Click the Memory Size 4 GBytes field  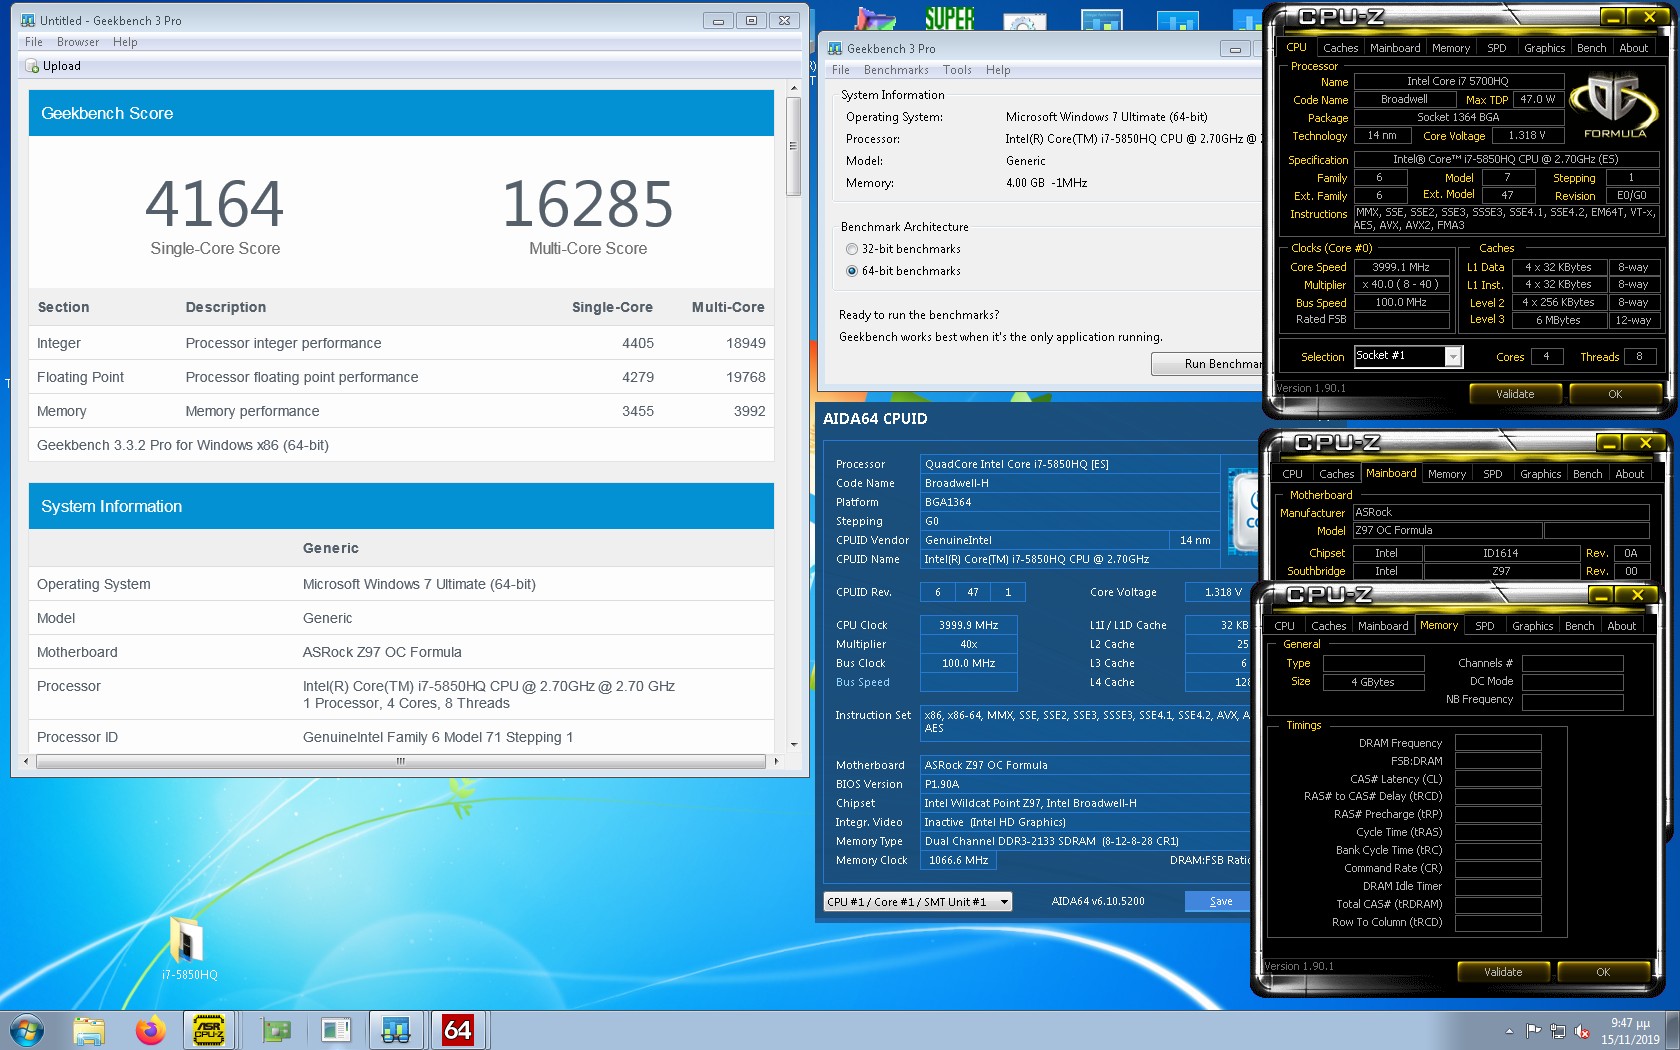click(1373, 682)
